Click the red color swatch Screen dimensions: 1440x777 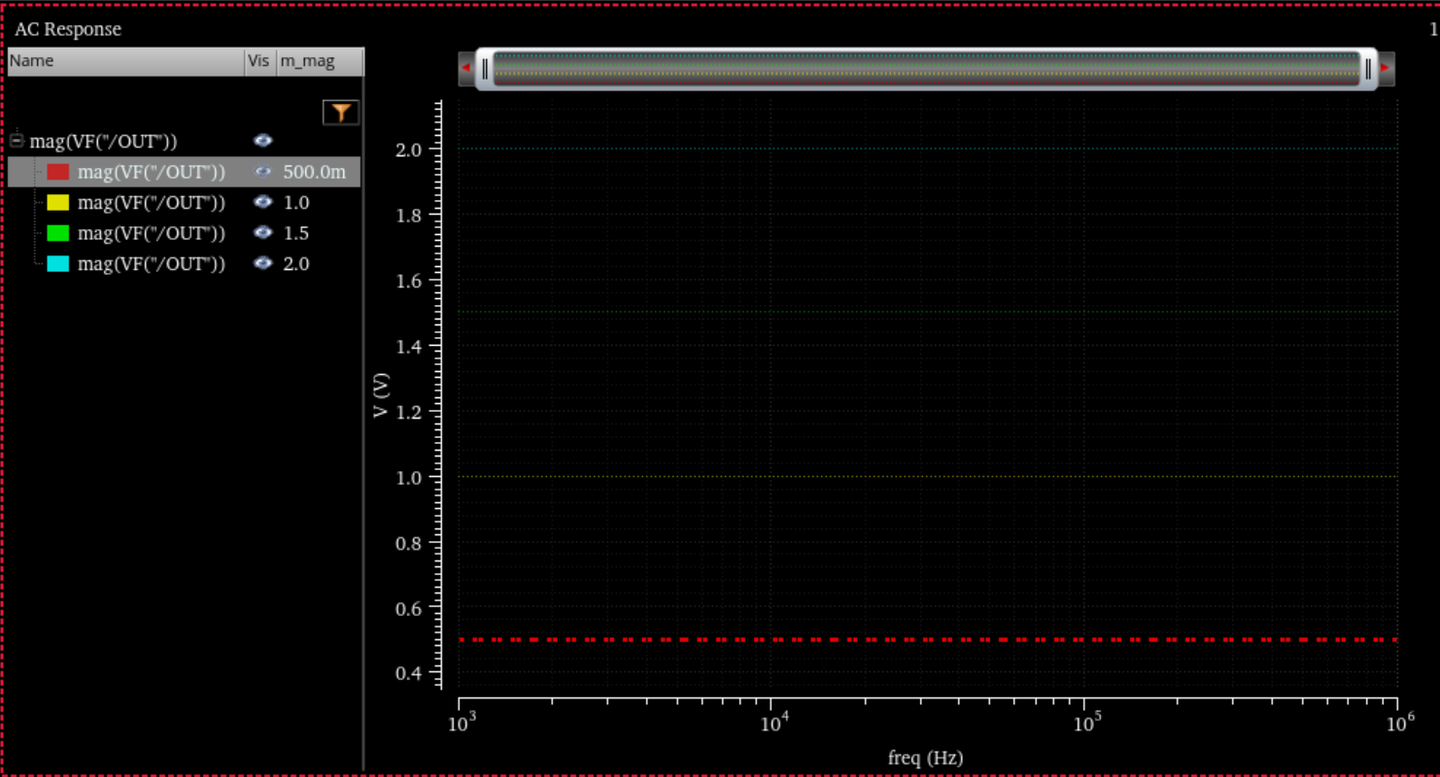[58, 172]
